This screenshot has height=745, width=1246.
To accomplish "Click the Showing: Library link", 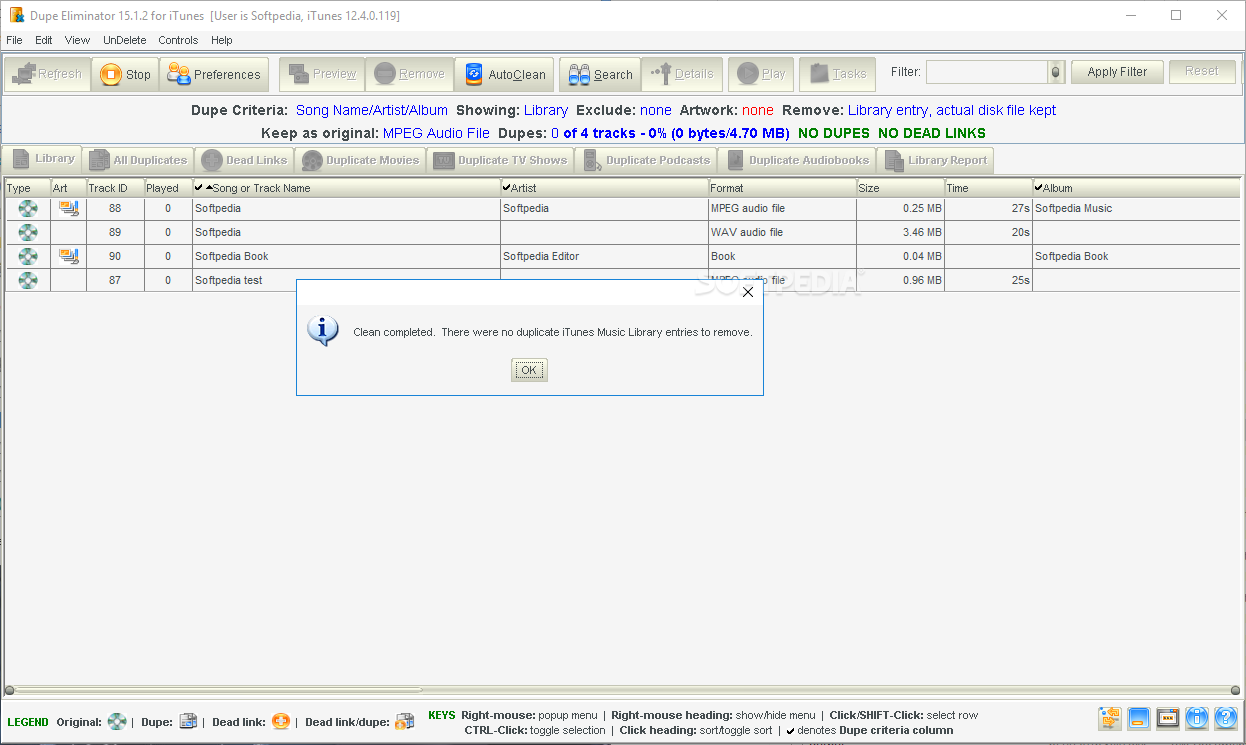I will [546, 111].
